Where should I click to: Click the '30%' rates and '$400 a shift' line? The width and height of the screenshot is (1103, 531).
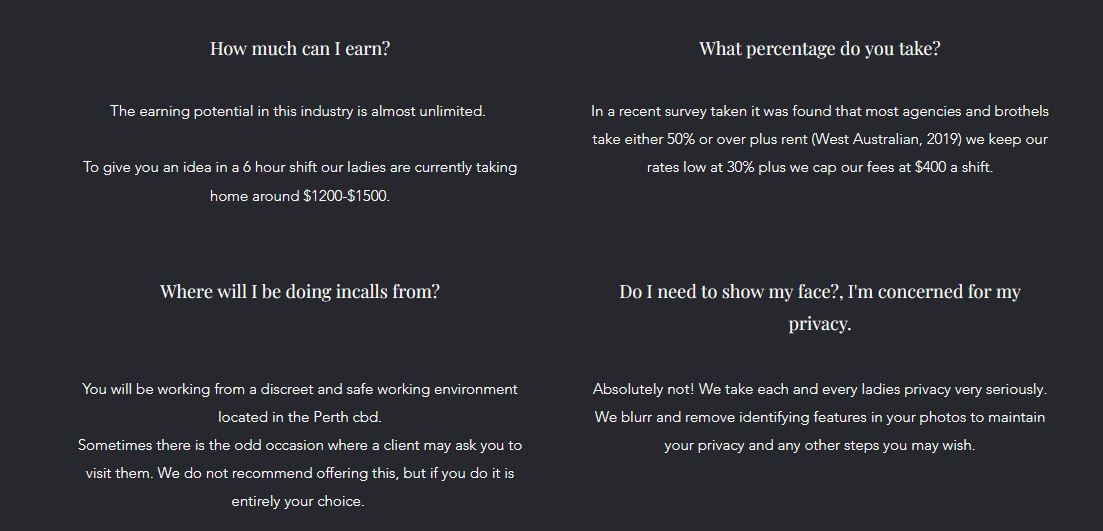point(820,167)
